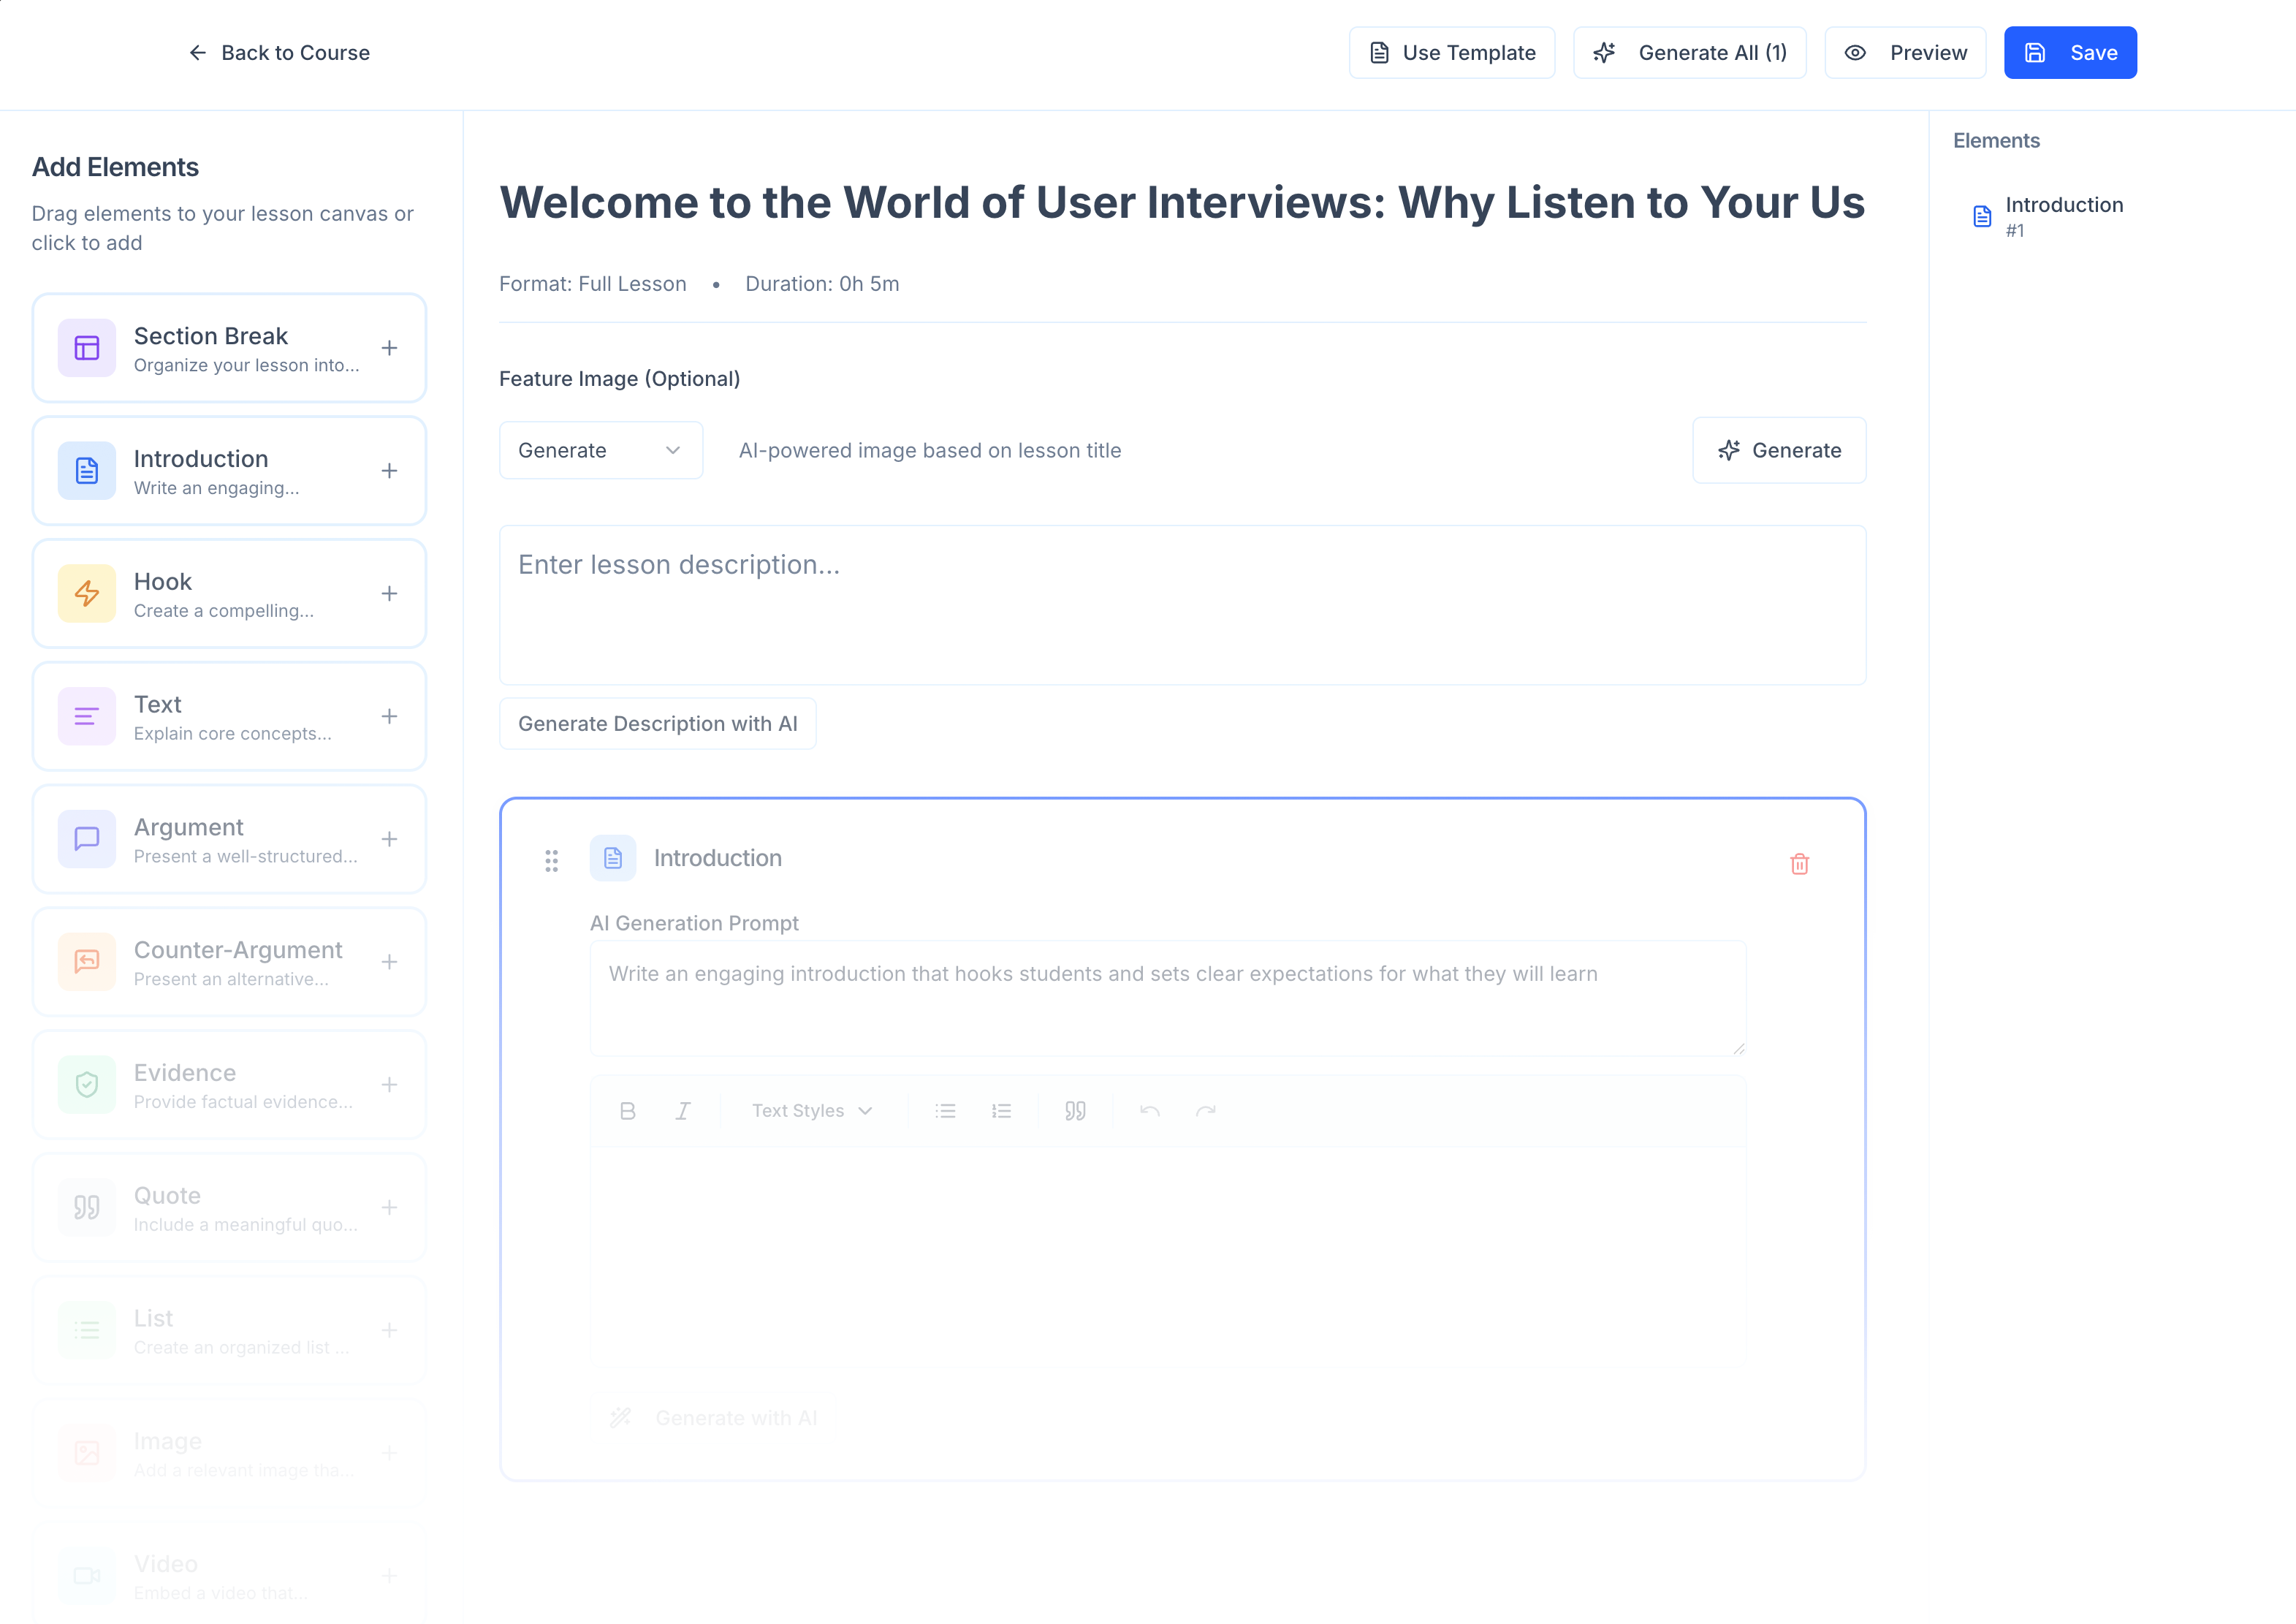Go Back to Course
Viewport: 2296px width, 1624px height.
[279, 53]
